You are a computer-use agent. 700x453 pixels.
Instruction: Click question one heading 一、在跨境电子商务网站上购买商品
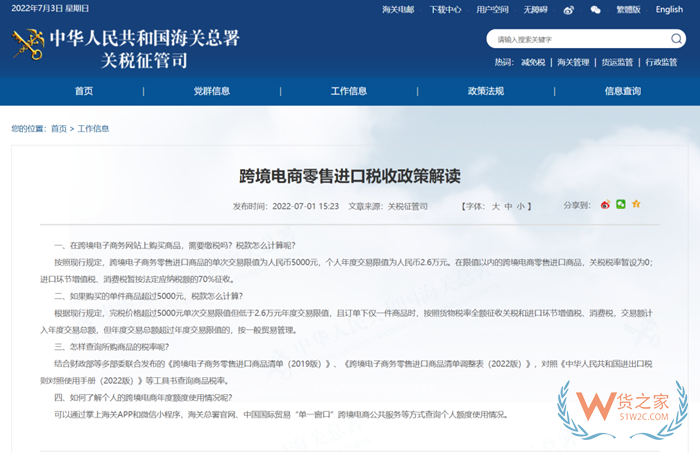175,245
